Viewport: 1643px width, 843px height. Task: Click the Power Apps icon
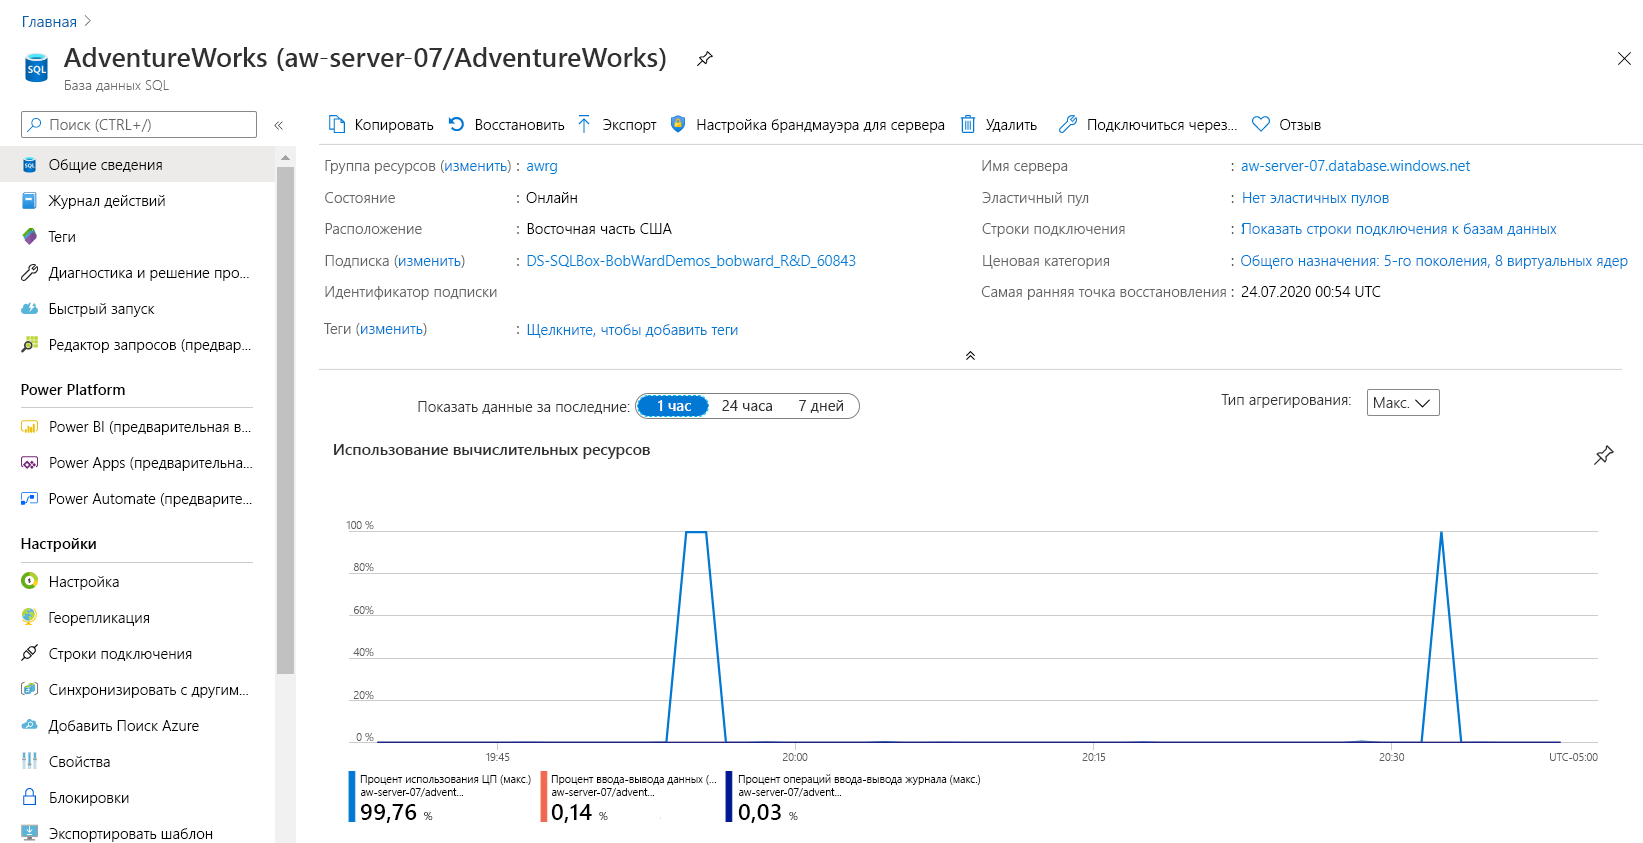29,463
